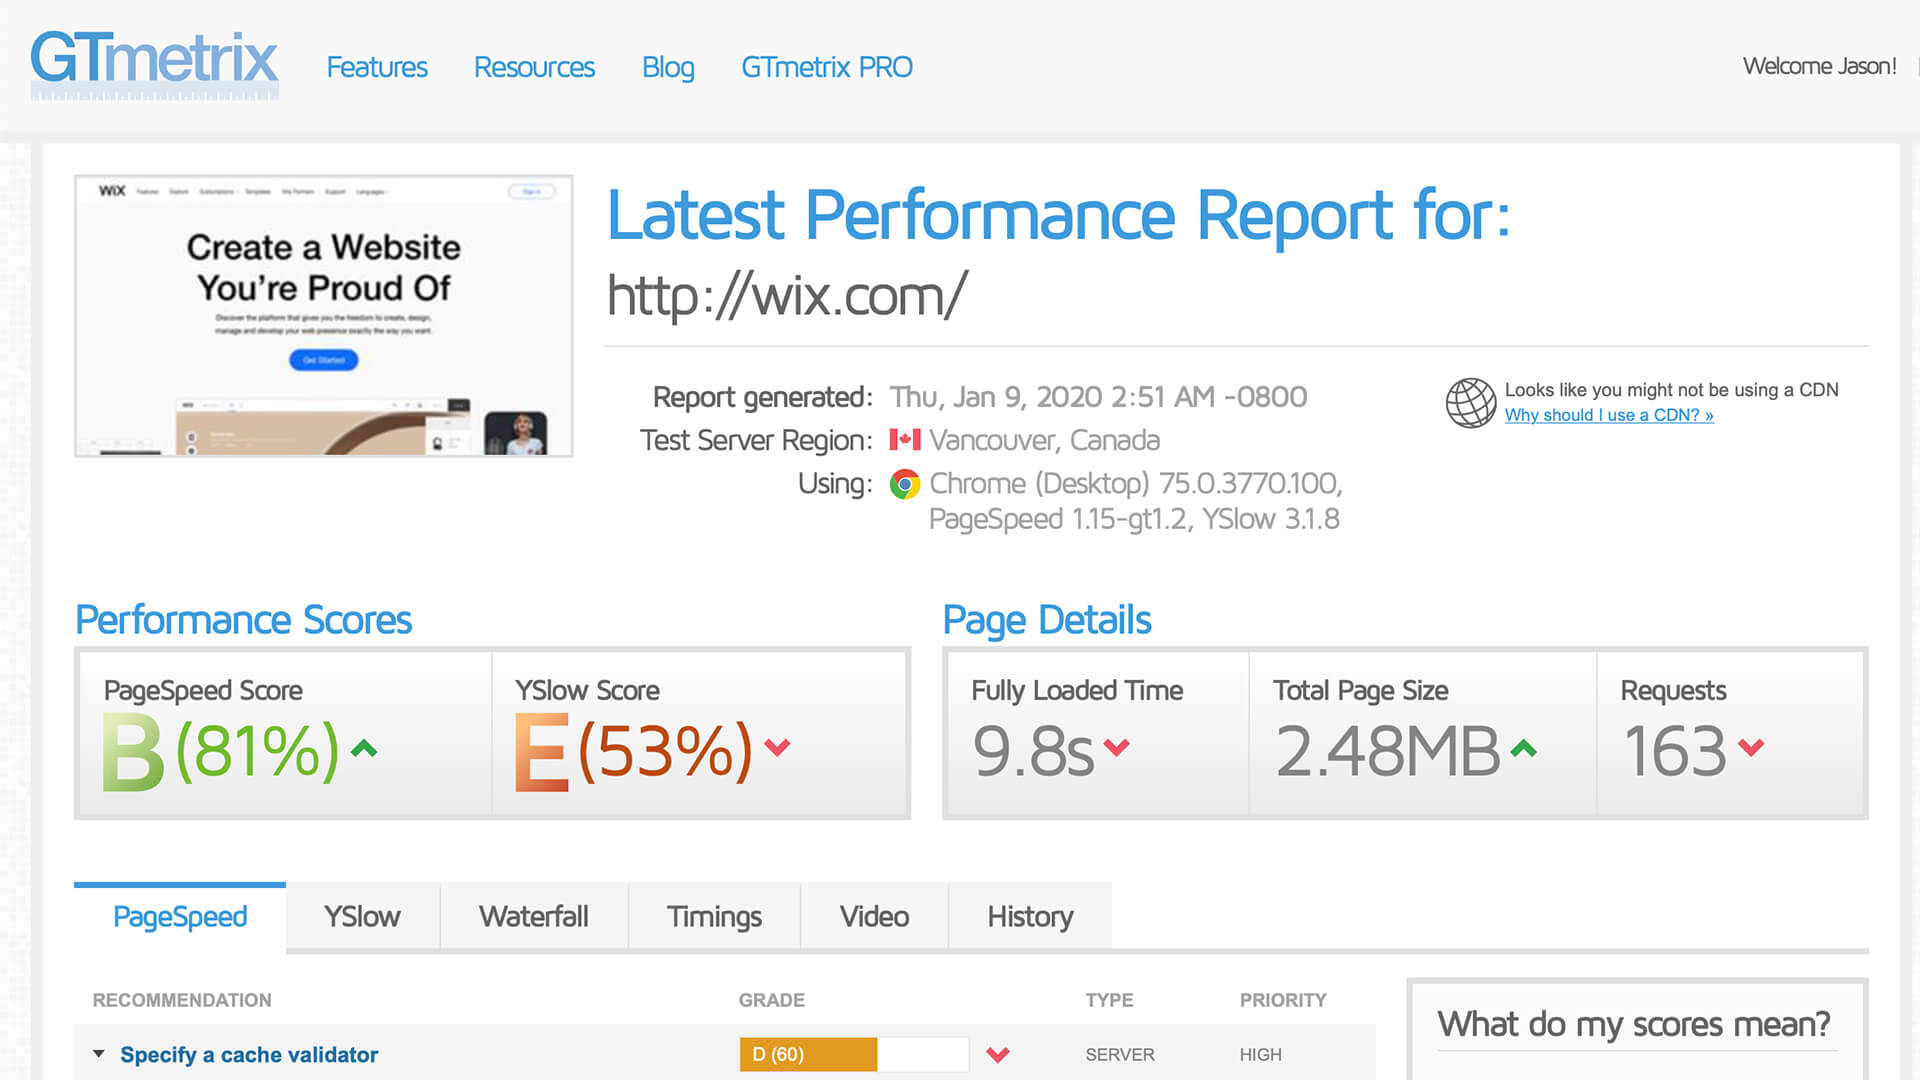
Task: Click the Chrome browser icon
Action: point(905,484)
